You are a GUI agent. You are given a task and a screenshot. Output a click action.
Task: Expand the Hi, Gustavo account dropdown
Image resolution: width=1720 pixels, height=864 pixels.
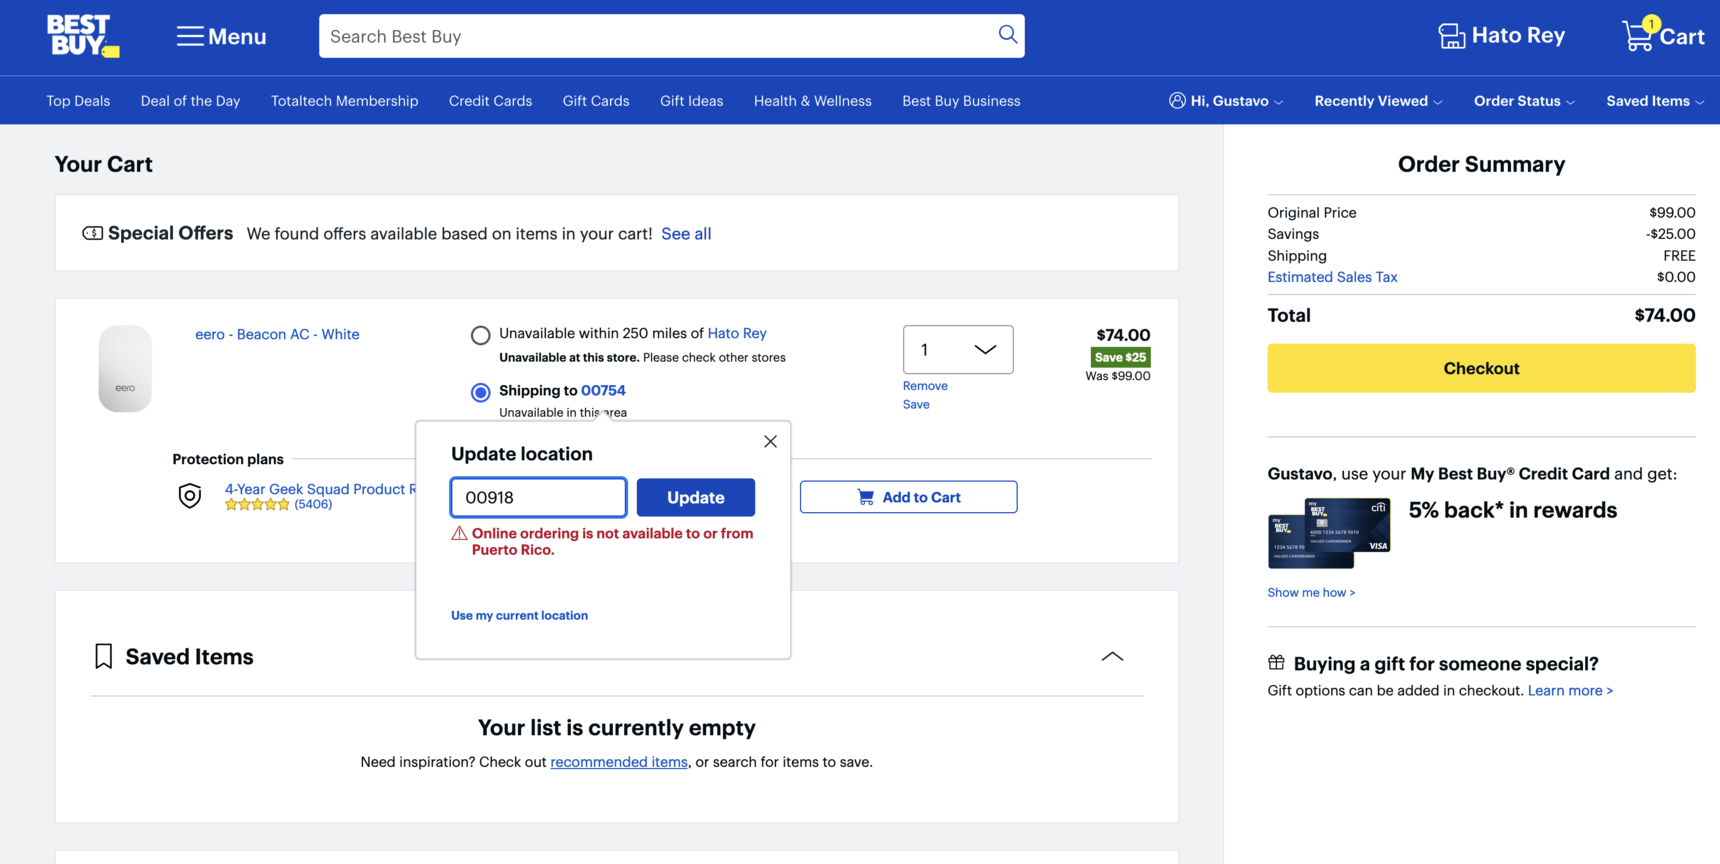pyautogui.click(x=1226, y=100)
